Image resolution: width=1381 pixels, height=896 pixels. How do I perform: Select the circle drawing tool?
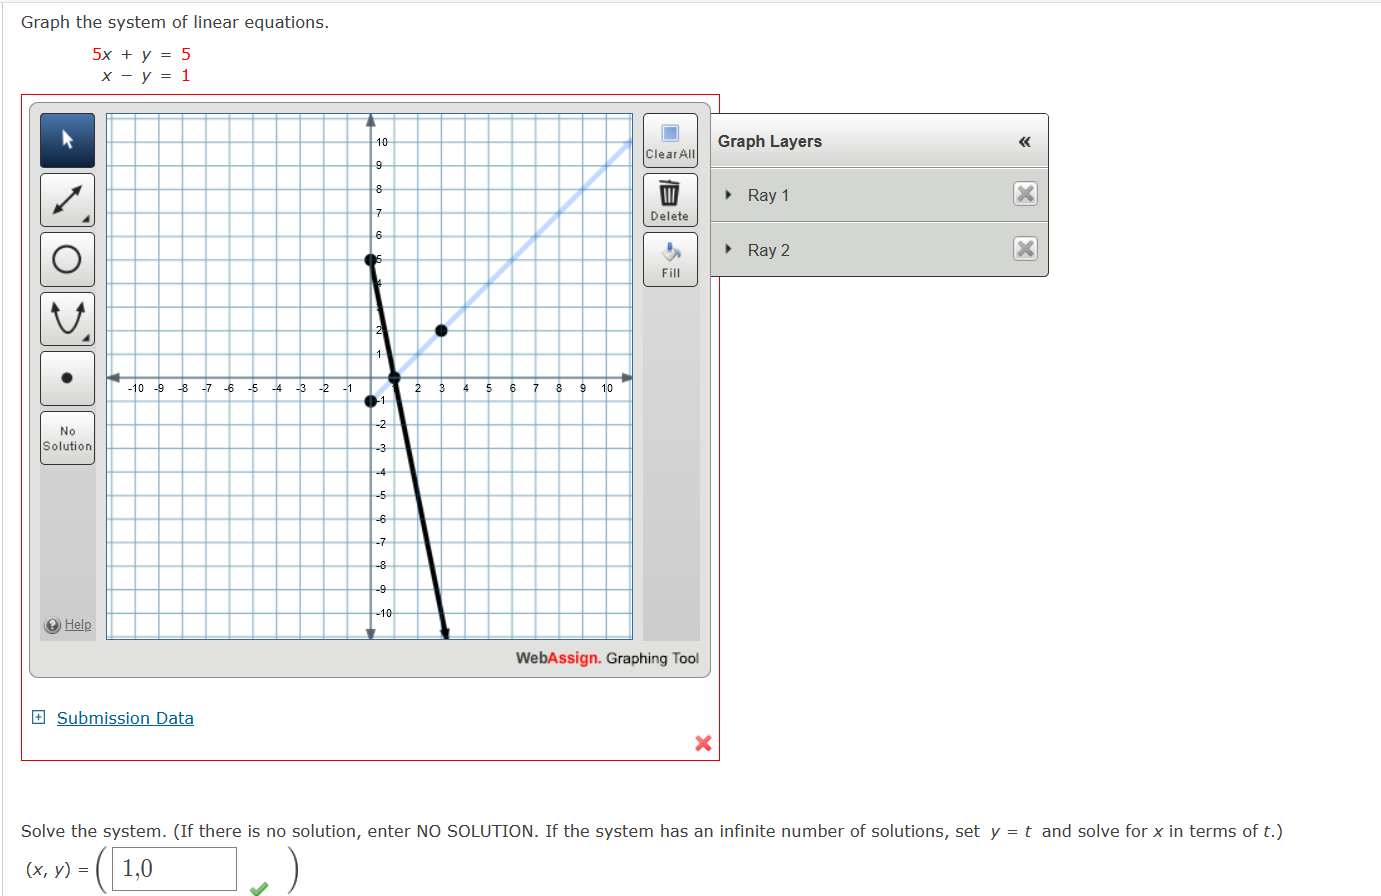pos(66,258)
